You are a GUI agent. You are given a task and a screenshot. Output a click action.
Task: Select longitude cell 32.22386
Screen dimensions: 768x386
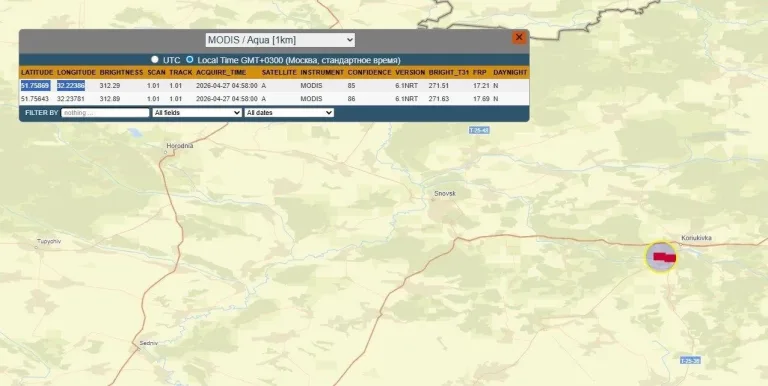point(71,86)
